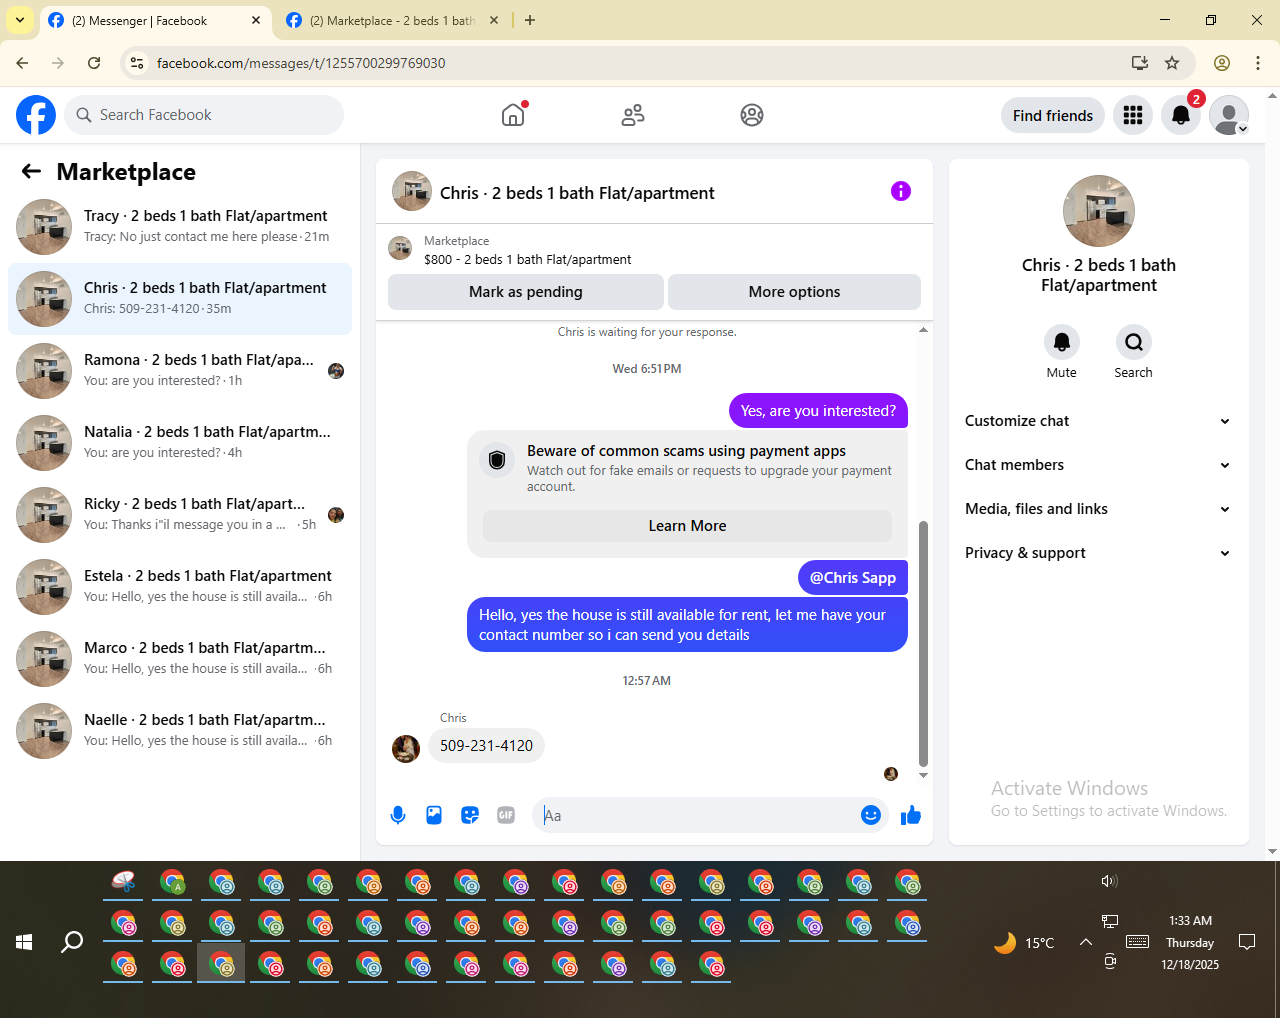Open Ramona conversation in list
The image size is (1280, 1018).
[180, 371]
